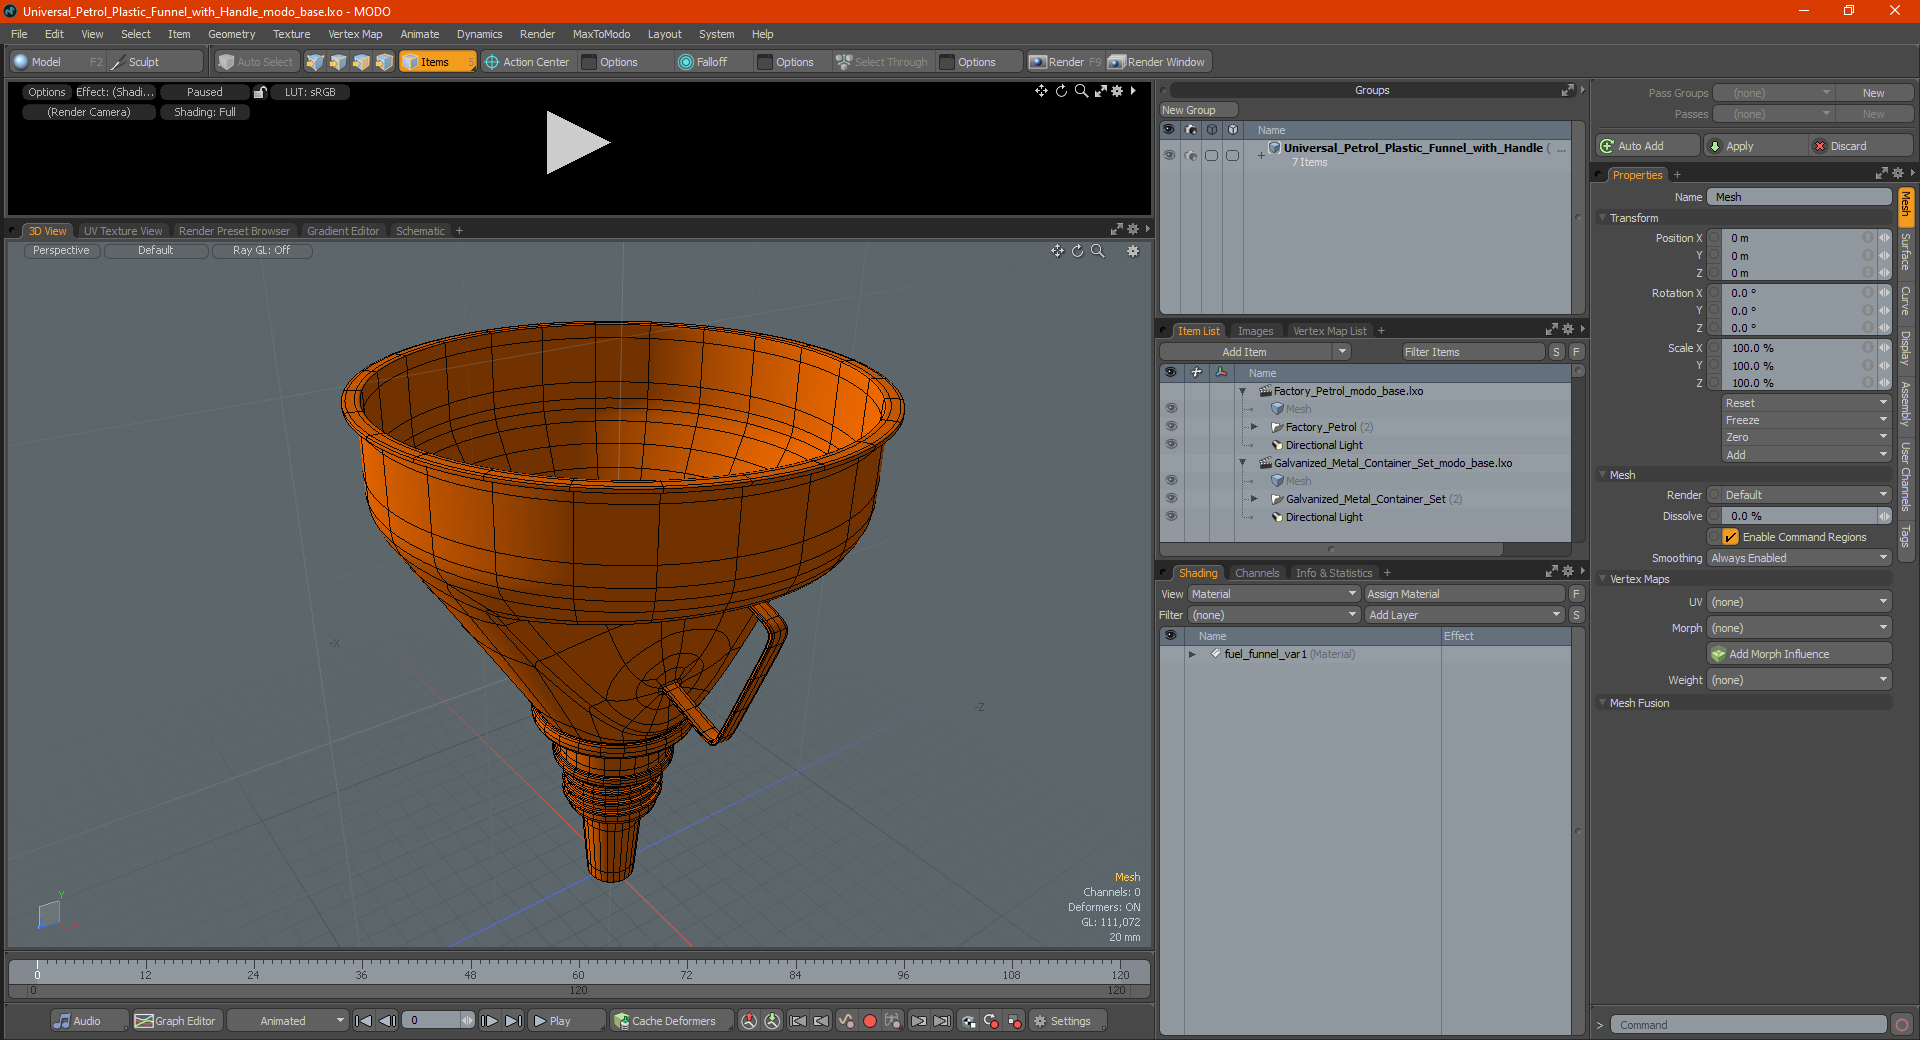
Task: Jump to first frame
Action: [x=364, y=1021]
